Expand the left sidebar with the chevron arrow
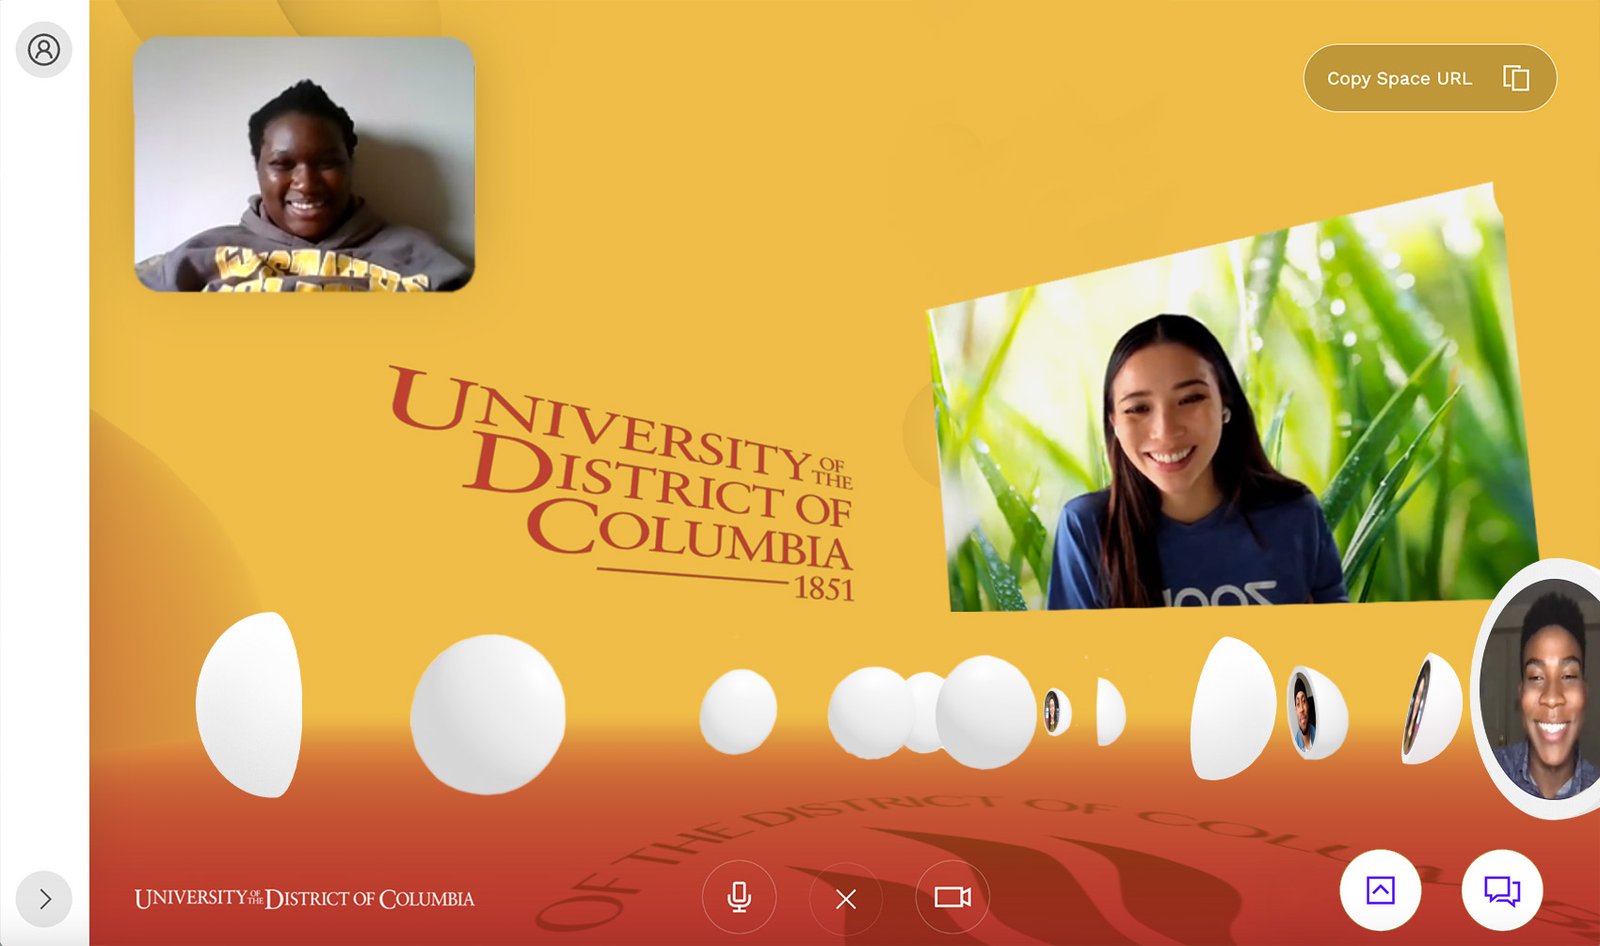Image resolution: width=1600 pixels, height=946 pixels. point(44,898)
